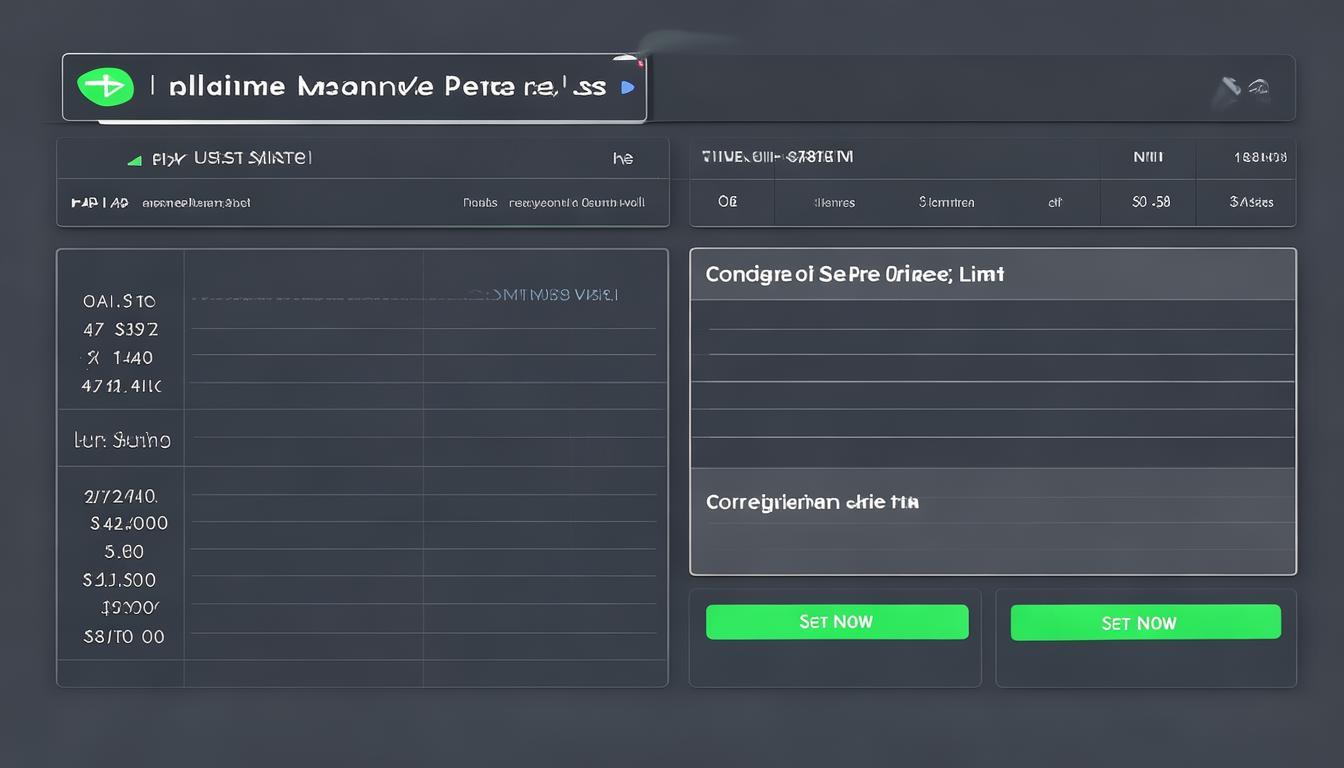Click the '47 S392' row label
This screenshot has height=768, width=1344.
[x=121, y=329]
